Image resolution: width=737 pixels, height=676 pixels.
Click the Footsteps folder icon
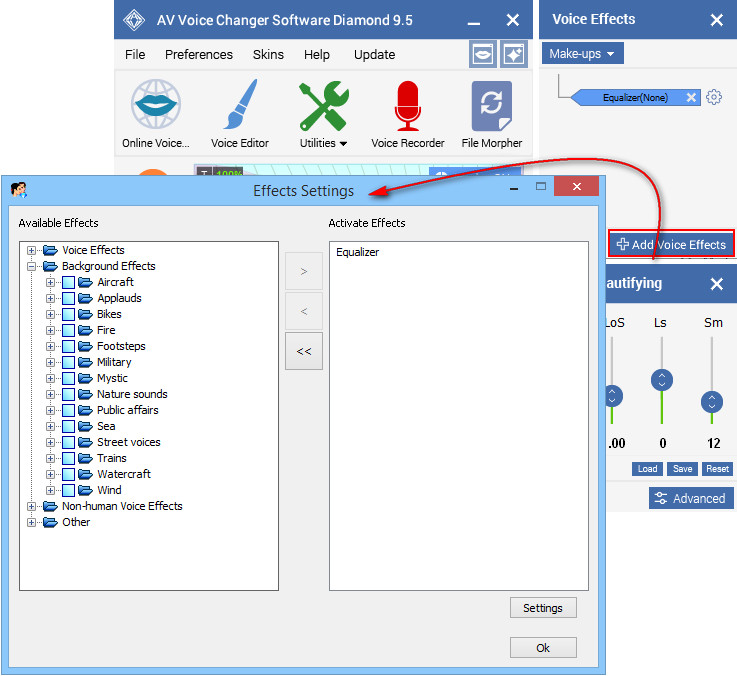pos(85,346)
